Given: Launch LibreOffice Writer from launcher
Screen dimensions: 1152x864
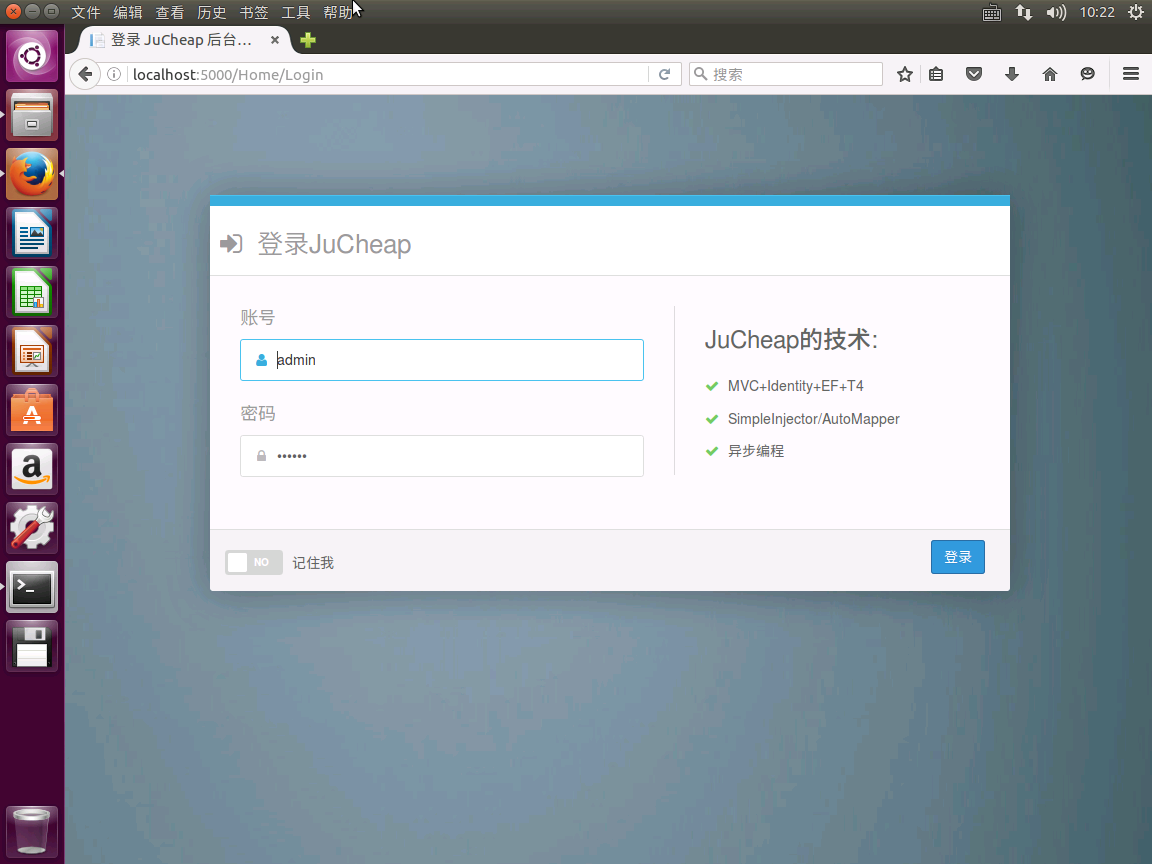Looking at the screenshot, I should tap(32, 234).
